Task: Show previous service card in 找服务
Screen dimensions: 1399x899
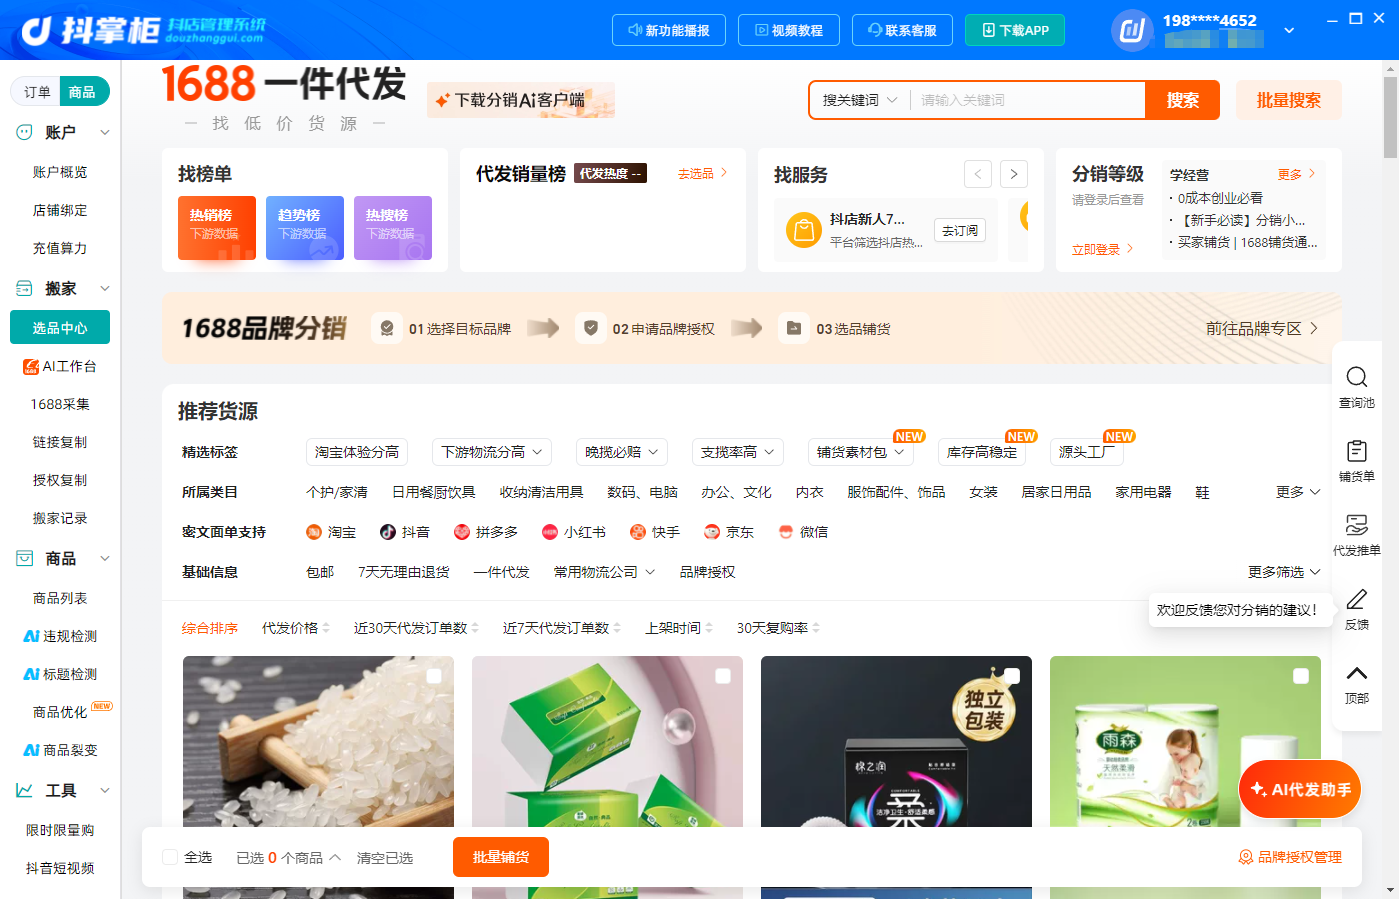Action: point(978,174)
